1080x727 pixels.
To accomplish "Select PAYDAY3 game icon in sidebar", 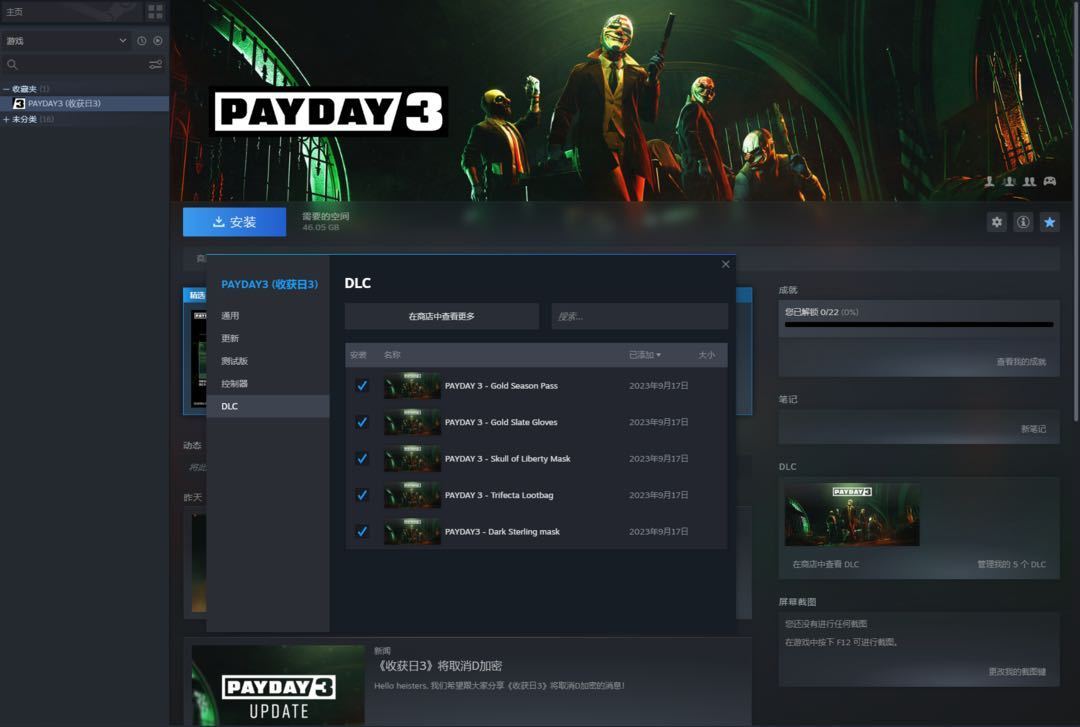I will [x=19, y=103].
